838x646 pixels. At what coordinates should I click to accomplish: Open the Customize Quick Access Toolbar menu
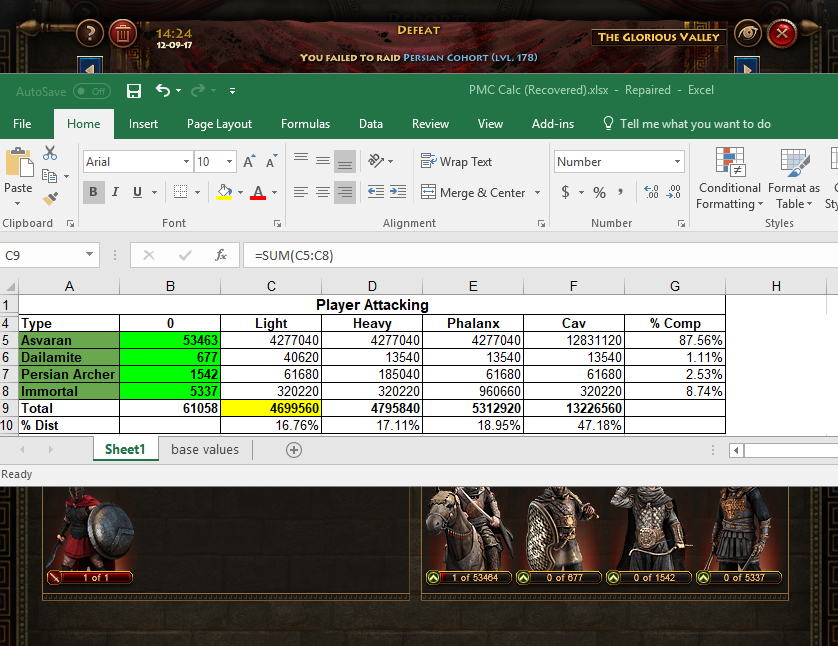click(232, 91)
